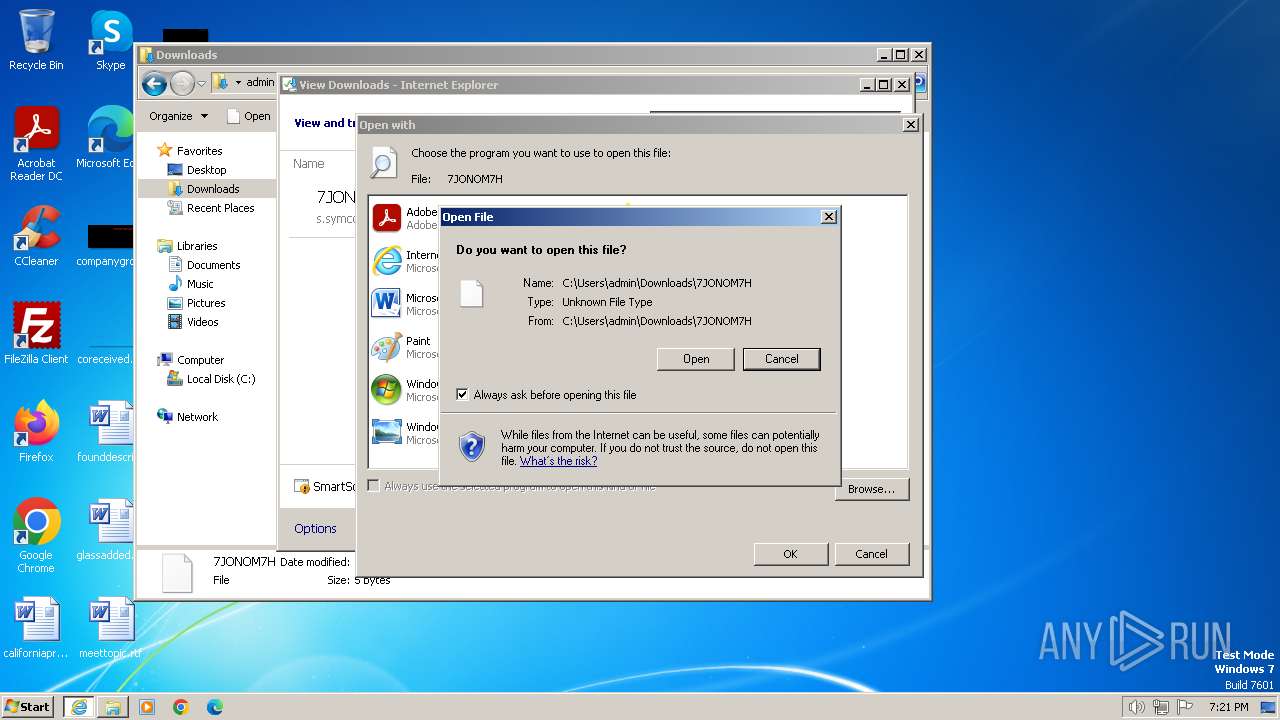
Task: Follow What's the risk? link
Action: coord(558,461)
